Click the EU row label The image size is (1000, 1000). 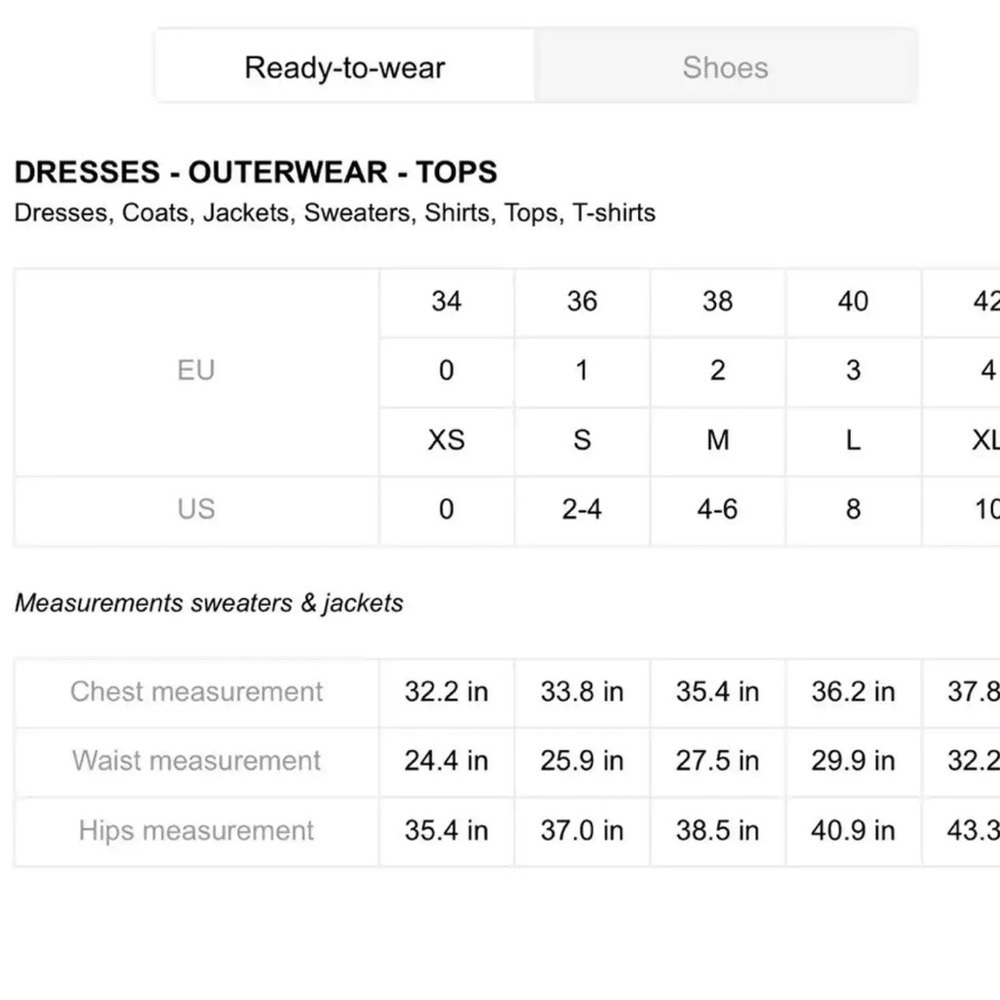click(x=196, y=371)
